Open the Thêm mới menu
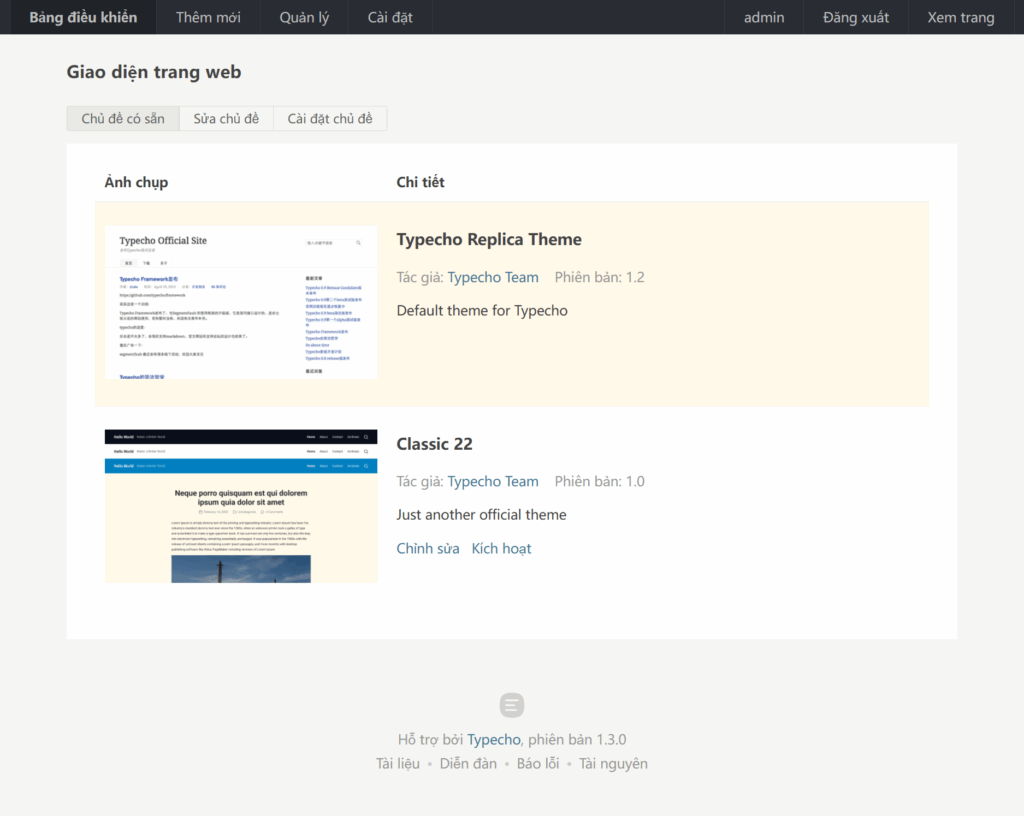Viewport: 1024px width, 816px height. point(208,17)
